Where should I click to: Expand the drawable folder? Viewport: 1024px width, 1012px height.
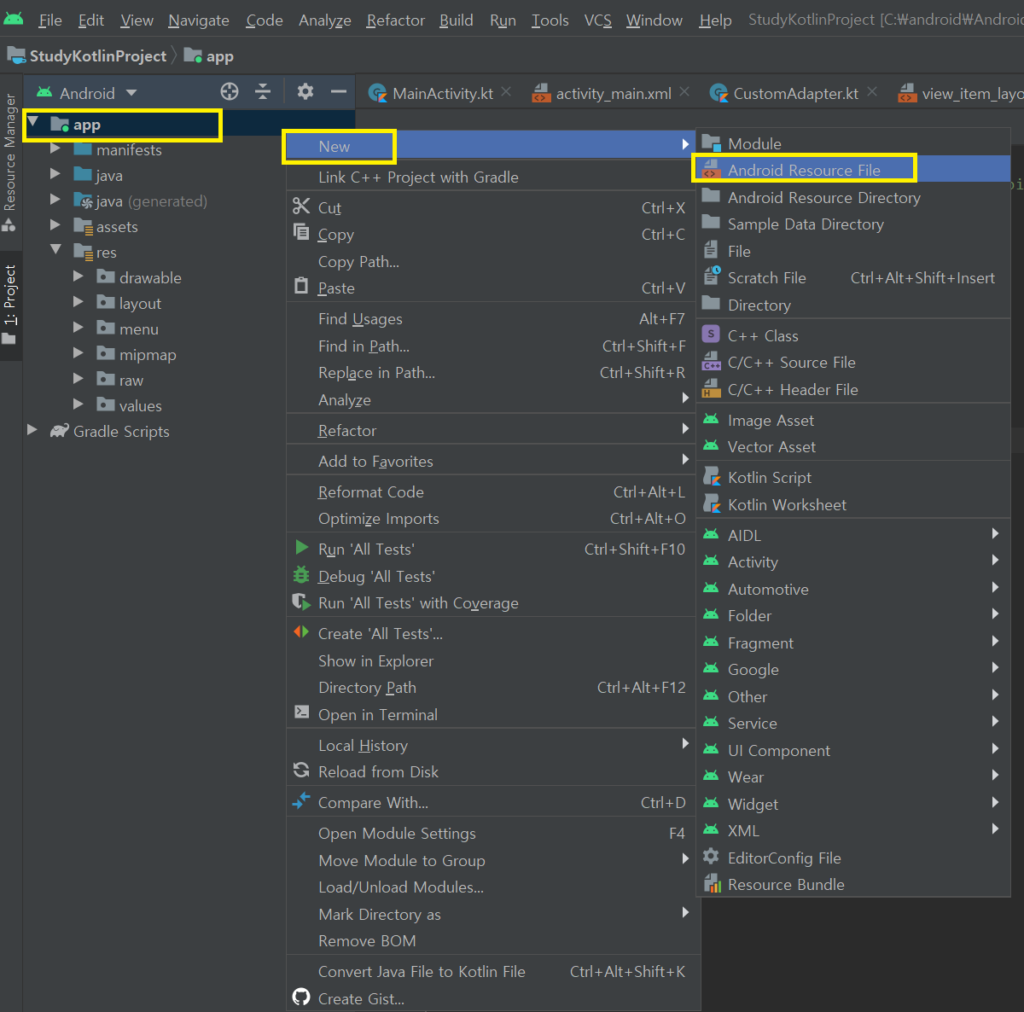tap(79, 278)
